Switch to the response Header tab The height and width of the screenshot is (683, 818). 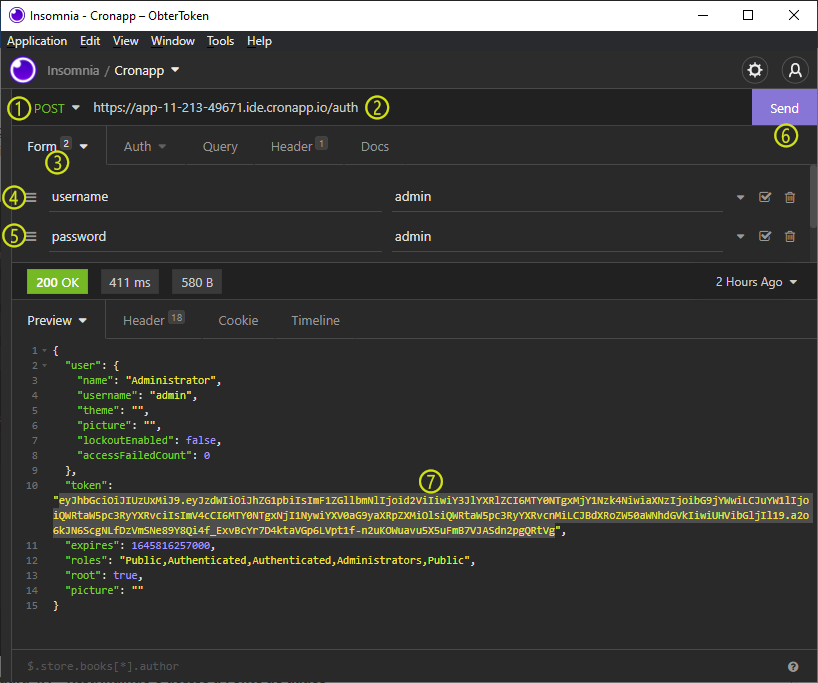click(154, 320)
